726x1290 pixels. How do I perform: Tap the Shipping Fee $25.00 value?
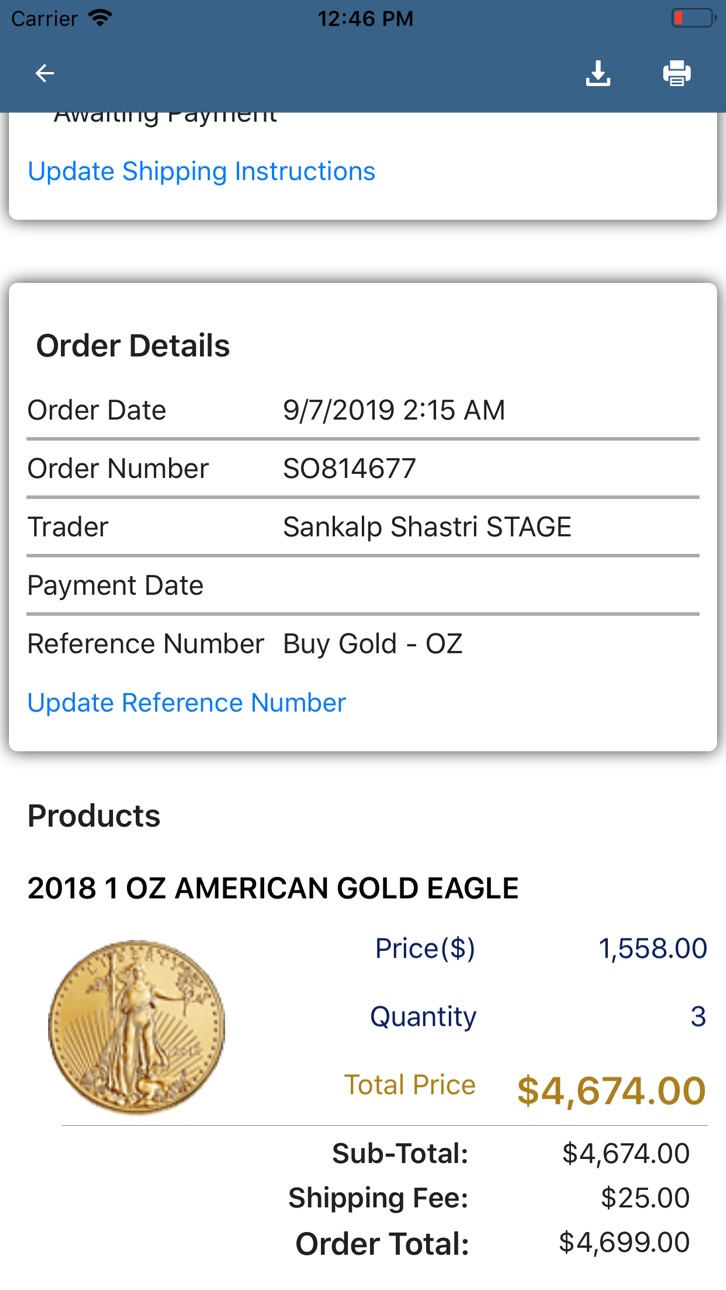point(645,1197)
